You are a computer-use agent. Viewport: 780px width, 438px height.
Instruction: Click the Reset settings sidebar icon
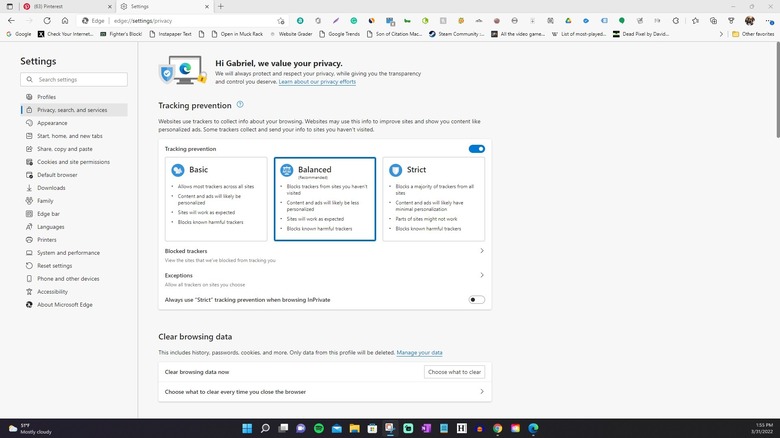tap(29, 266)
